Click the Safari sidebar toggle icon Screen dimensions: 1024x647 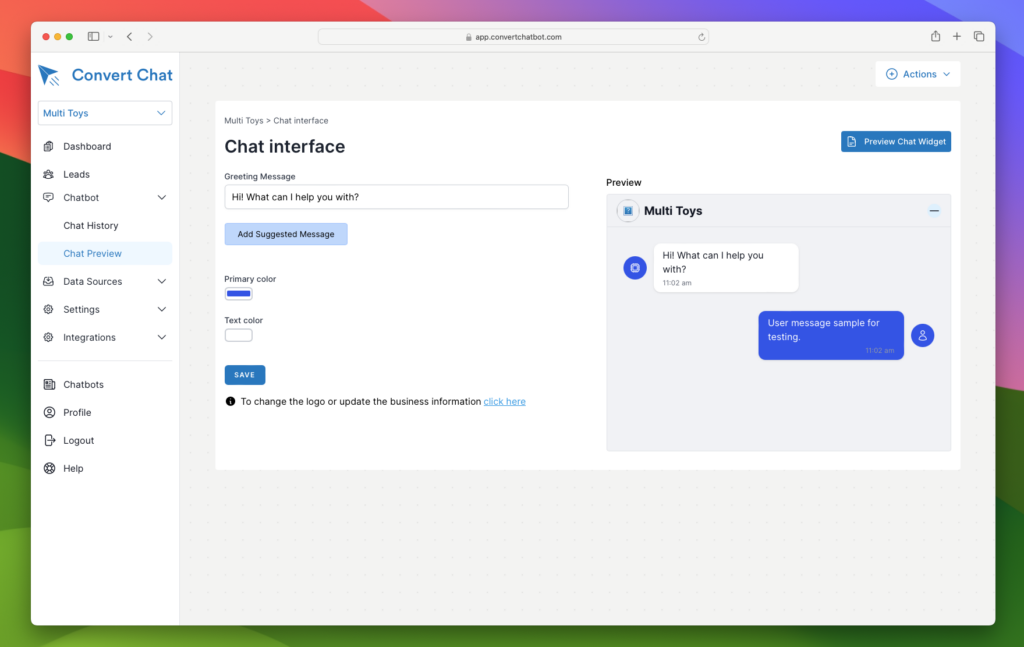pyautogui.click(x=93, y=37)
